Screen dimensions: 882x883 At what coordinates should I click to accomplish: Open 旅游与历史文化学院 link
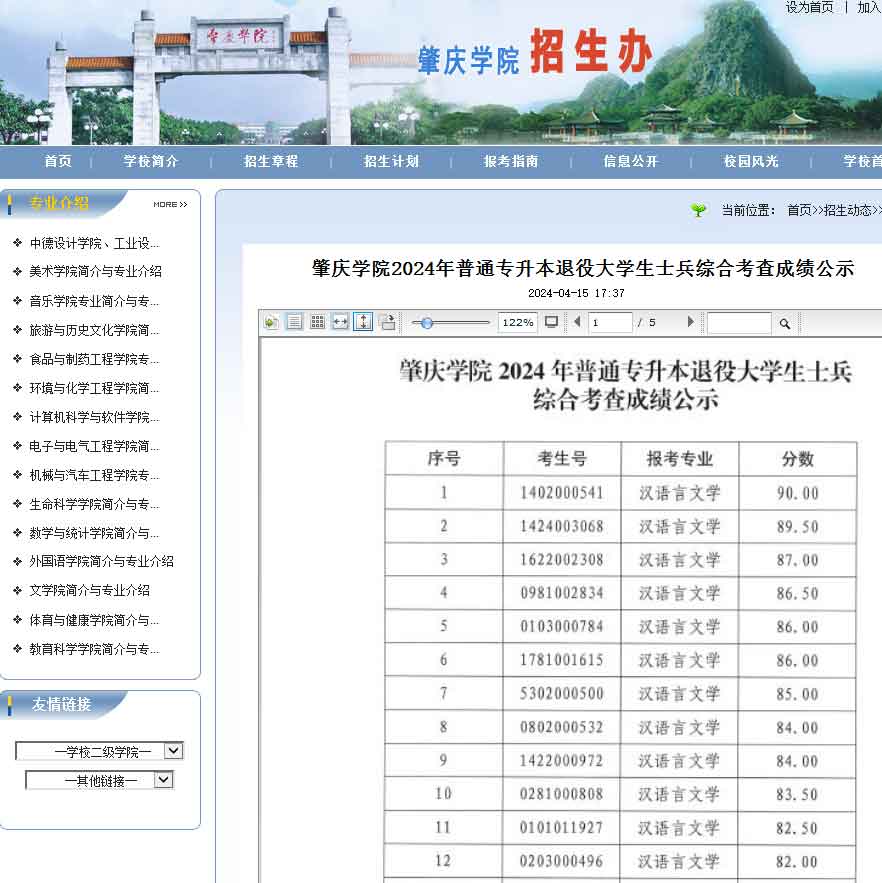click(x=94, y=330)
